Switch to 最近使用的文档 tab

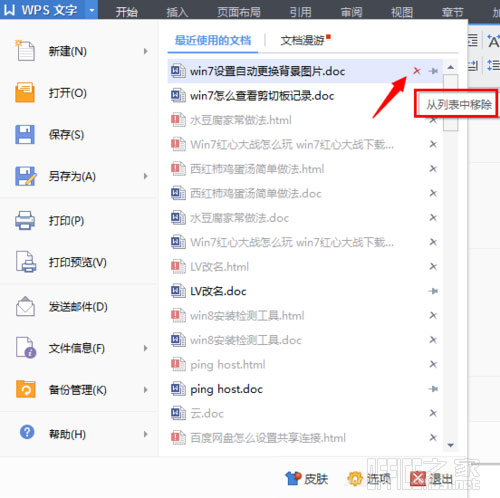pyautogui.click(x=213, y=40)
